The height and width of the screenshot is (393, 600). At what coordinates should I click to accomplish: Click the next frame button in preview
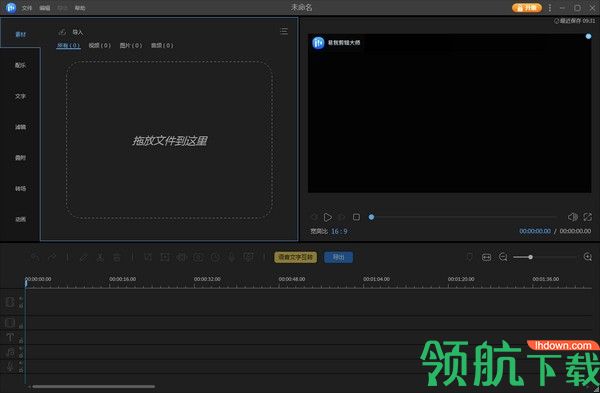[342, 217]
